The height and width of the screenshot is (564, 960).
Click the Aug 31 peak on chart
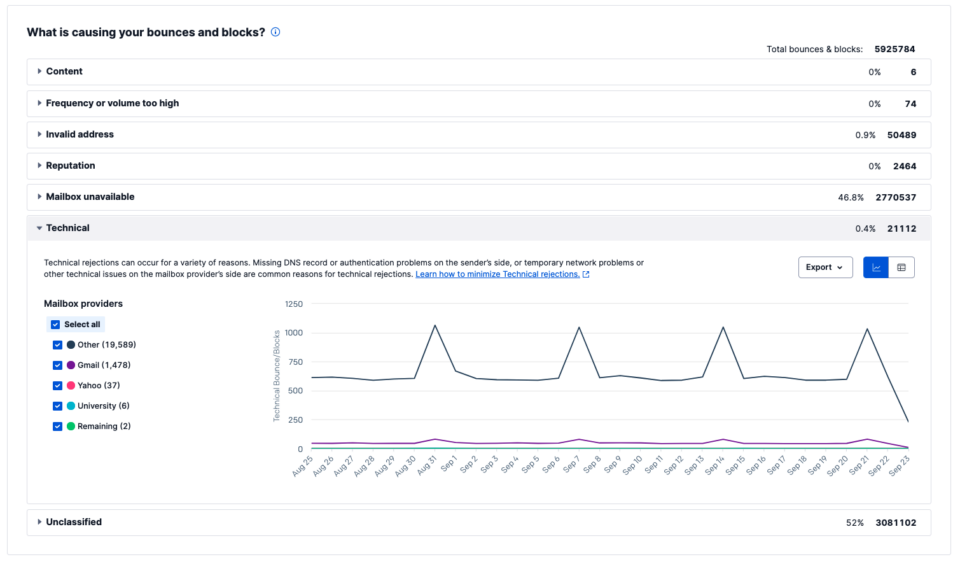pos(435,325)
